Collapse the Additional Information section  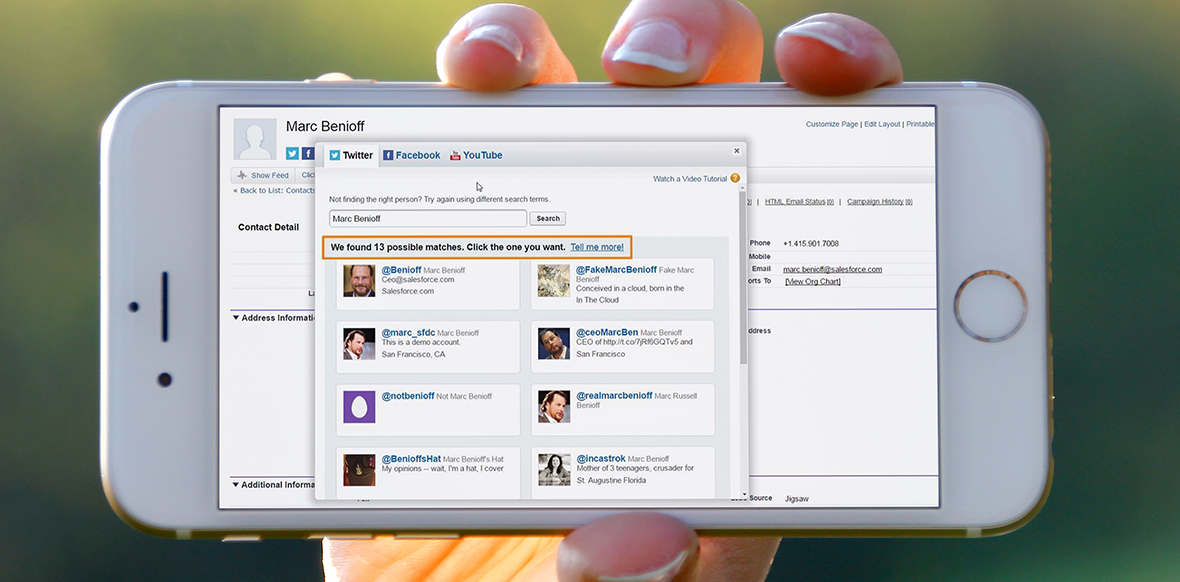tap(235, 485)
